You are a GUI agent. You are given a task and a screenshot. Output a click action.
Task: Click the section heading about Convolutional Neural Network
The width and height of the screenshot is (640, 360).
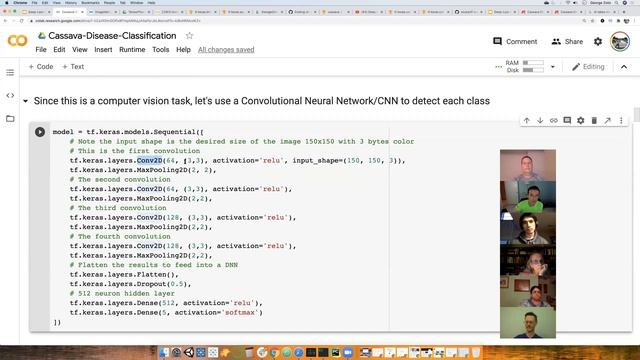coord(262,101)
